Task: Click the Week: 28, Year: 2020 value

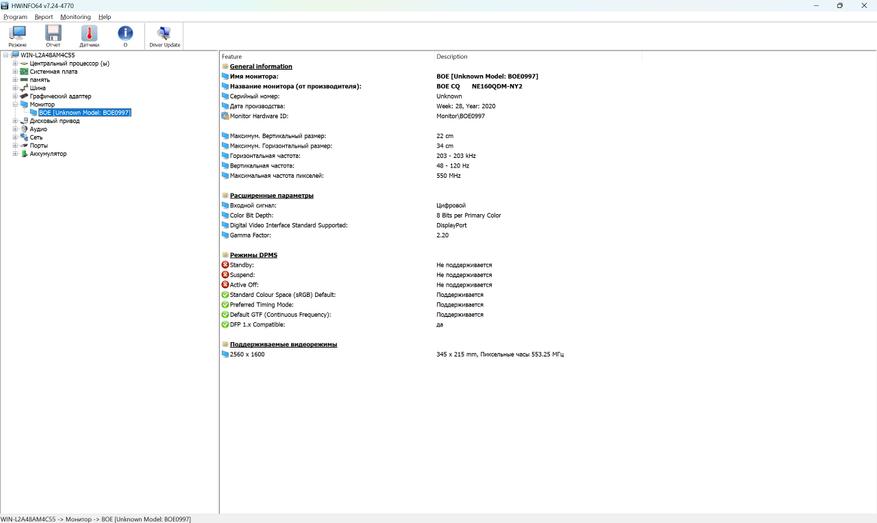Action: pyautogui.click(x=466, y=106)
